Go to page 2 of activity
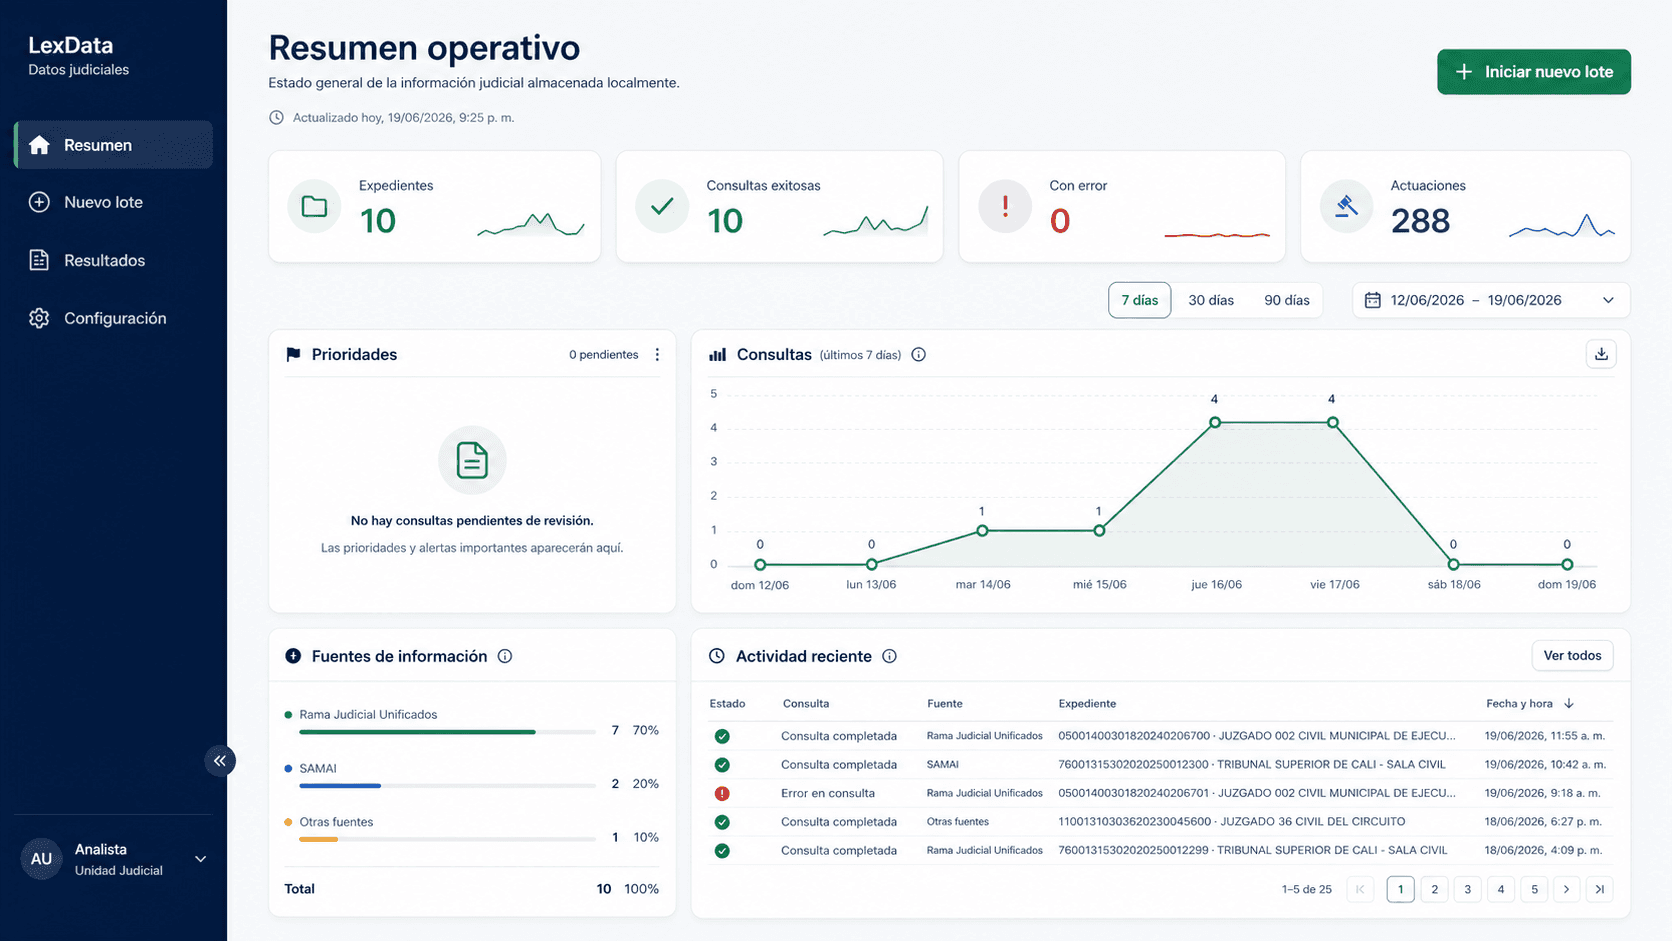The height and width of the screenshot is (941, 1672). pyautogui.click(x=1434, y=889)
